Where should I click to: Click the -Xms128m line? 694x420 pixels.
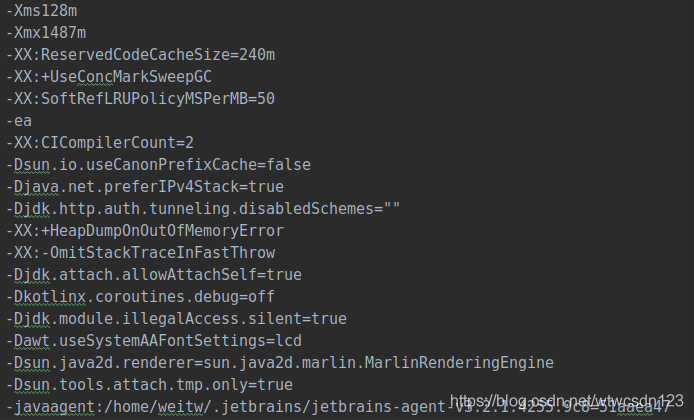tap(42, 11)
